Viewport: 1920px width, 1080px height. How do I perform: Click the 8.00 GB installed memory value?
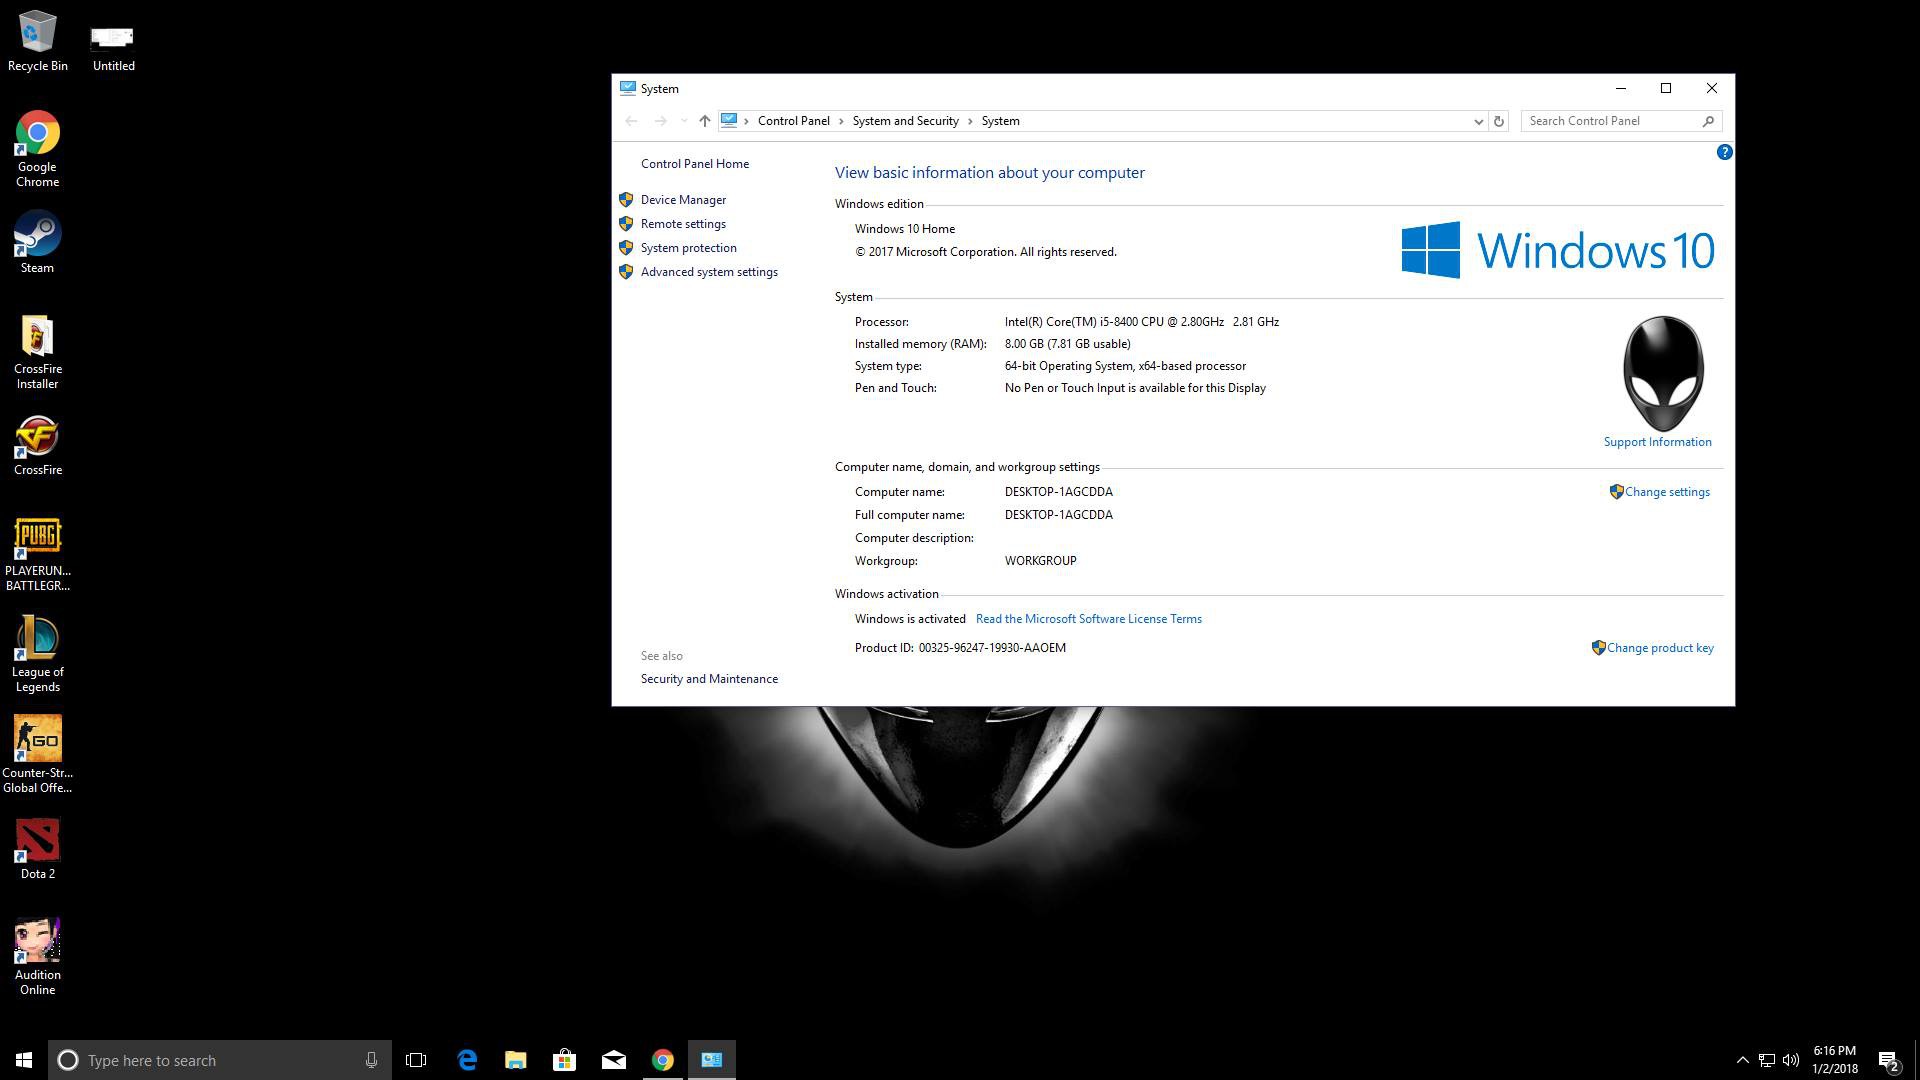coord(1067,344)
